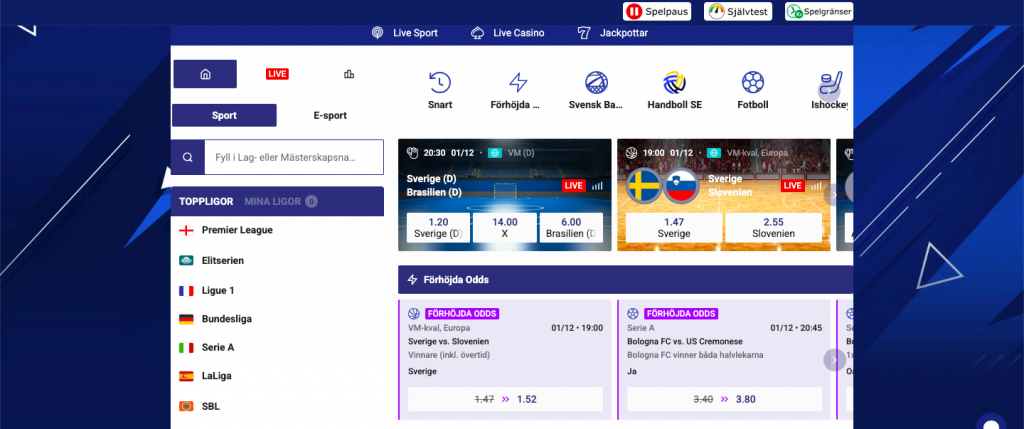Open the MINA LIGOR tab
The image size is (1024, 429).
pos(274,201)
